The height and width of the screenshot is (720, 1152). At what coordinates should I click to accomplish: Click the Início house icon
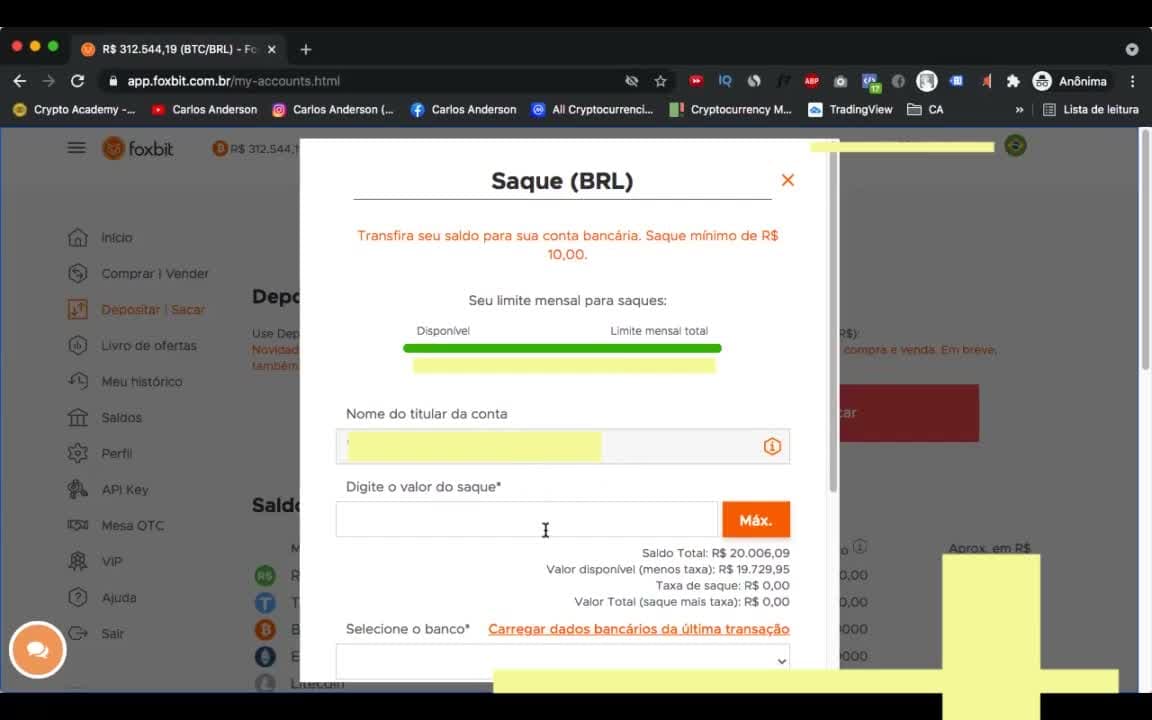point(78,237)
